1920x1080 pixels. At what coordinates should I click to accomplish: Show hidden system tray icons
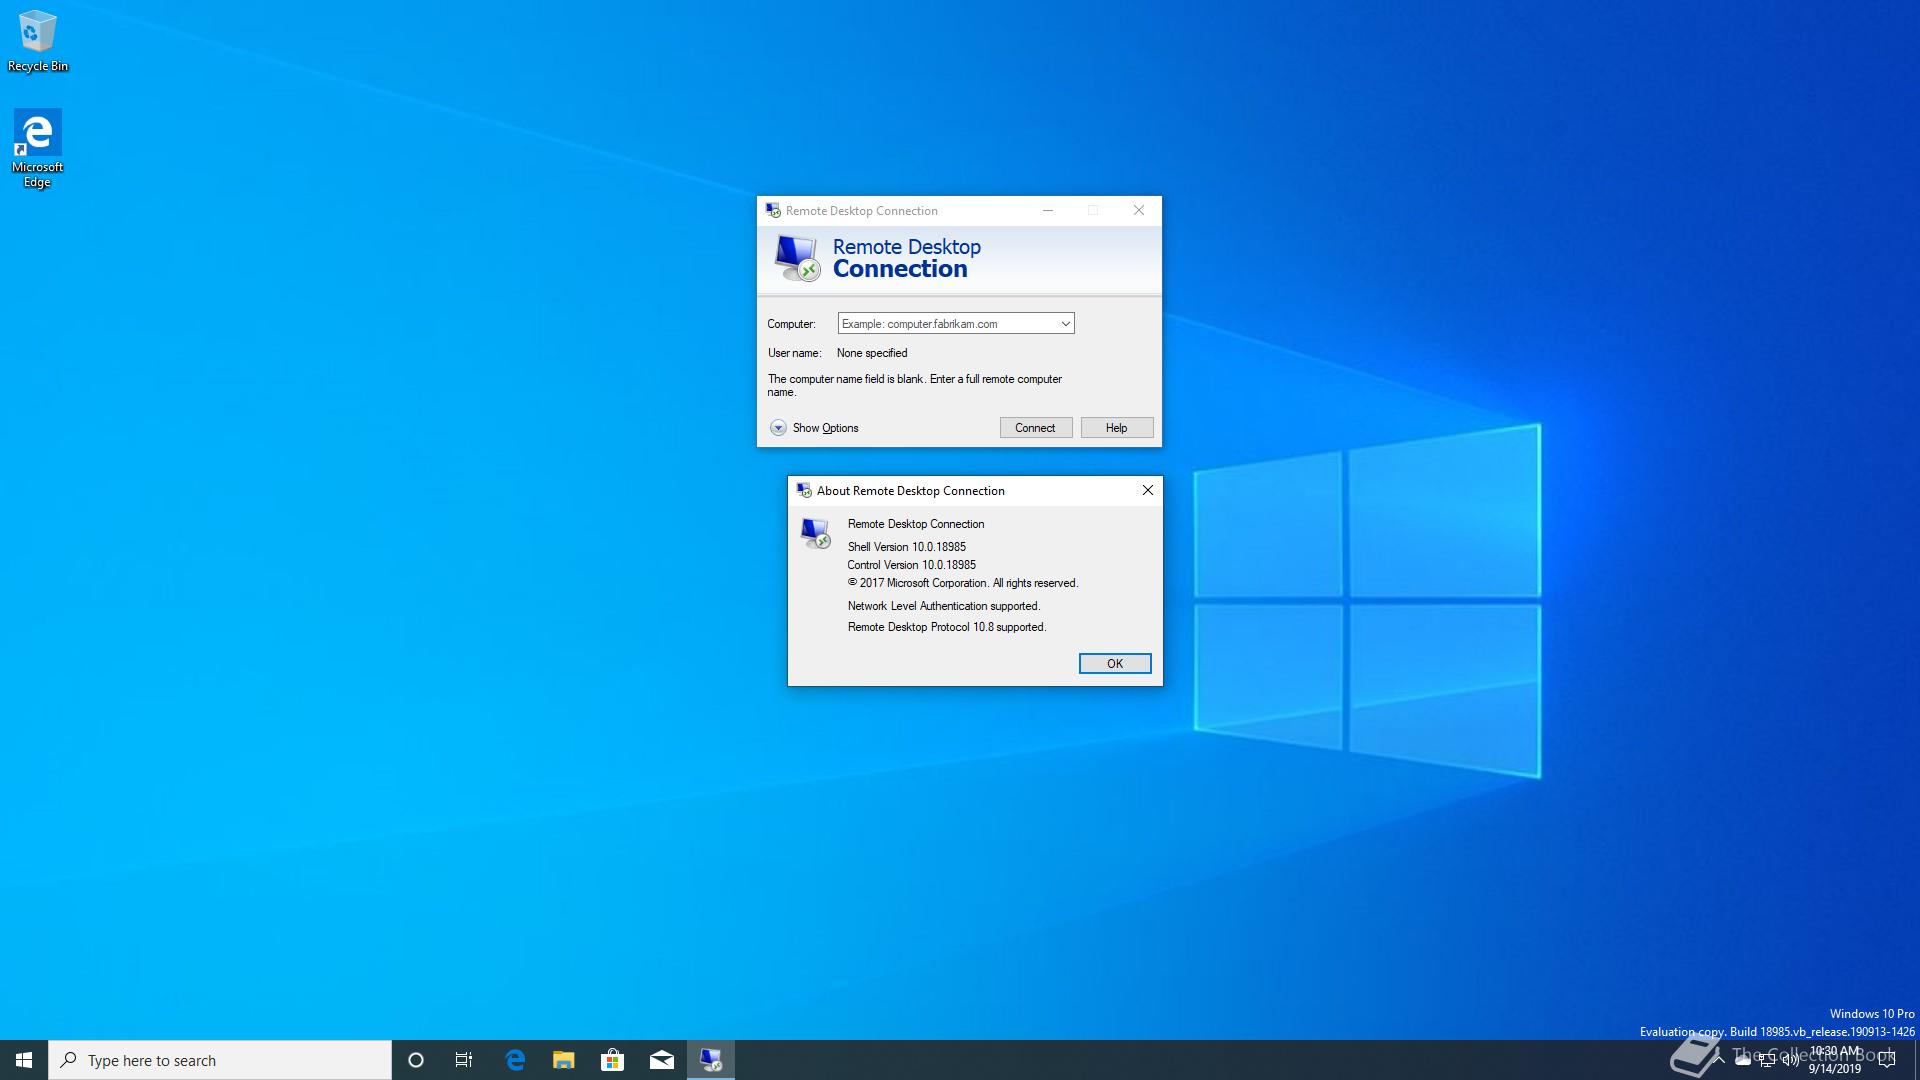tap(1719, 1060)
